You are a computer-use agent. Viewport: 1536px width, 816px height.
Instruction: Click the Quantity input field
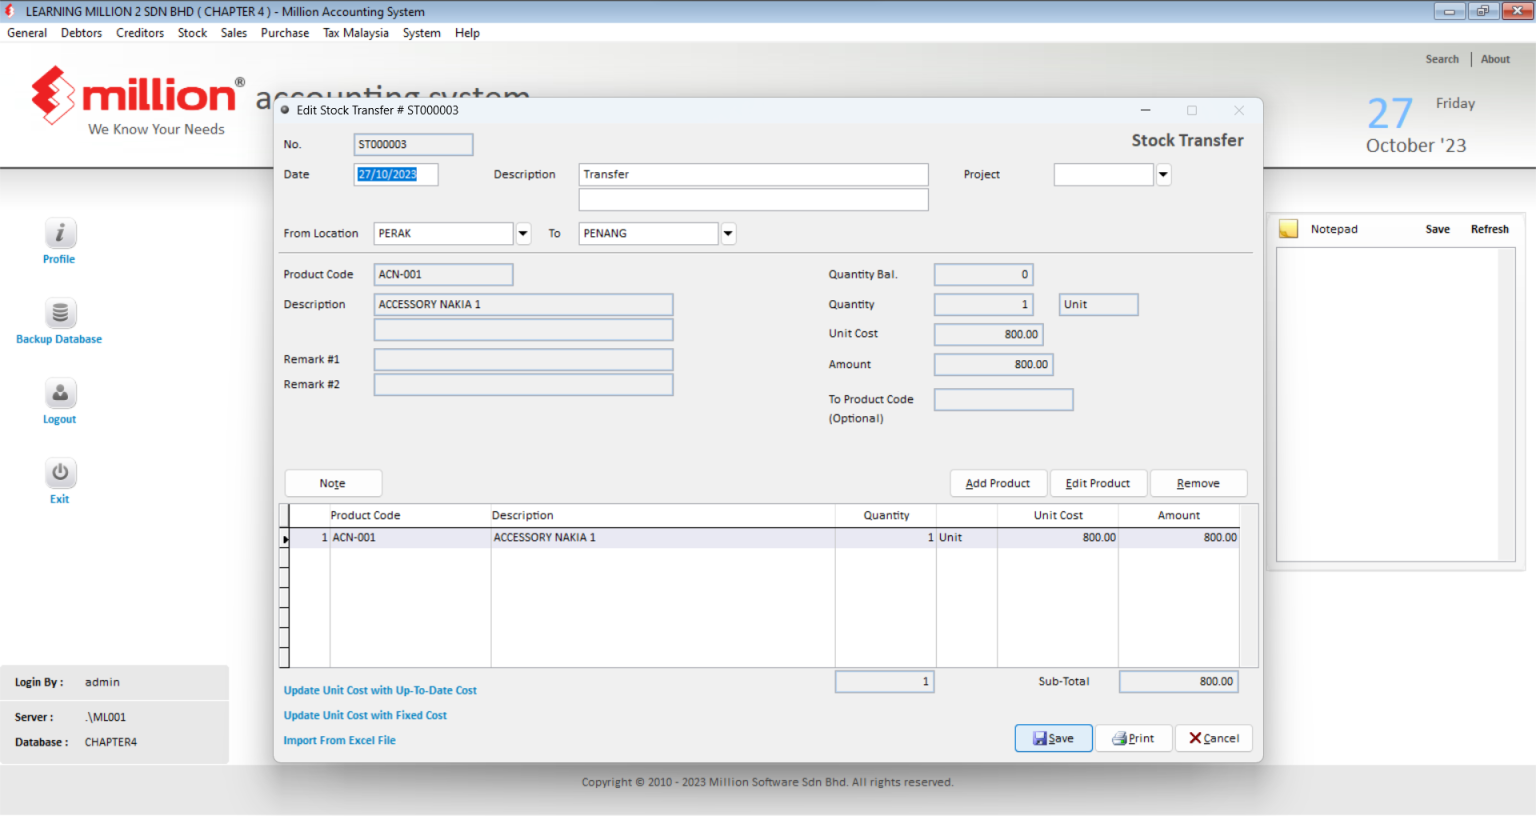983,305
